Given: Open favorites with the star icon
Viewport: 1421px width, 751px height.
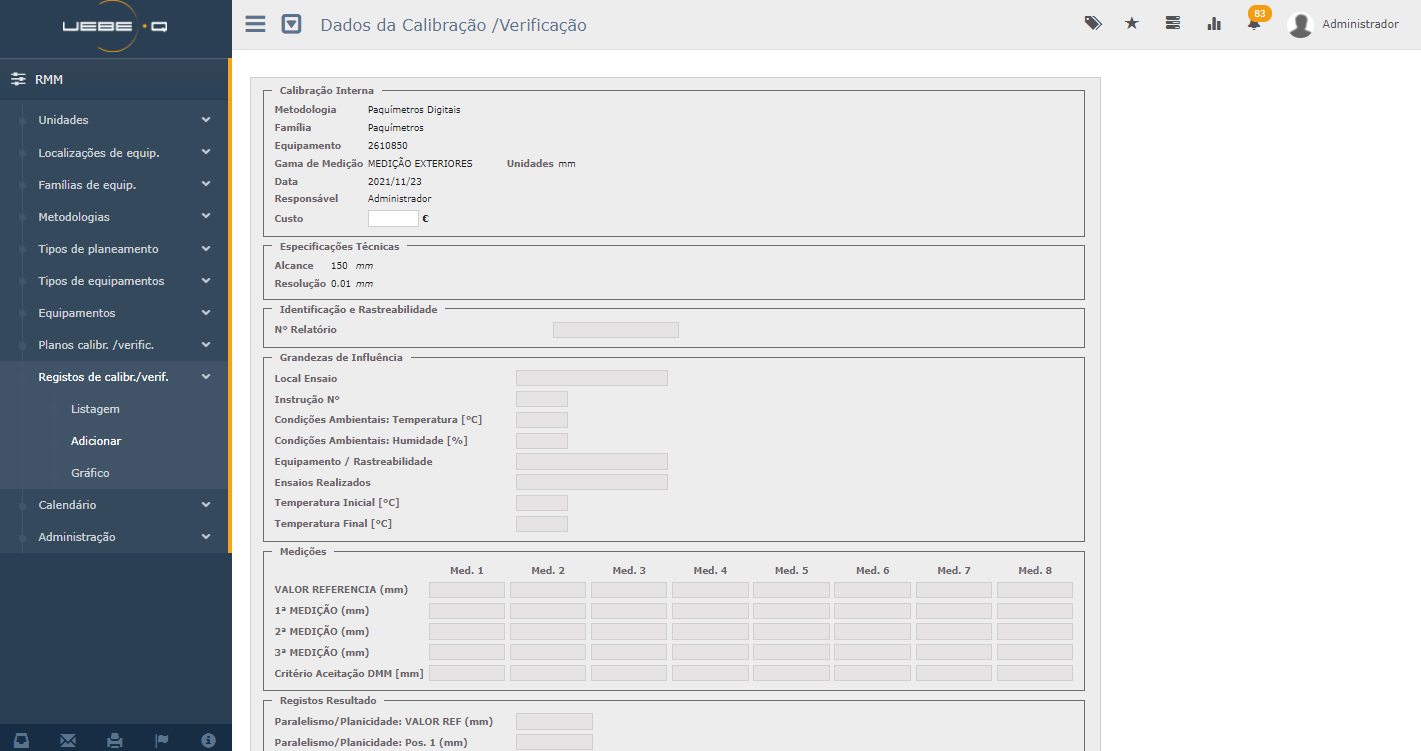Looking at the screenshot, I should 1132,23.
